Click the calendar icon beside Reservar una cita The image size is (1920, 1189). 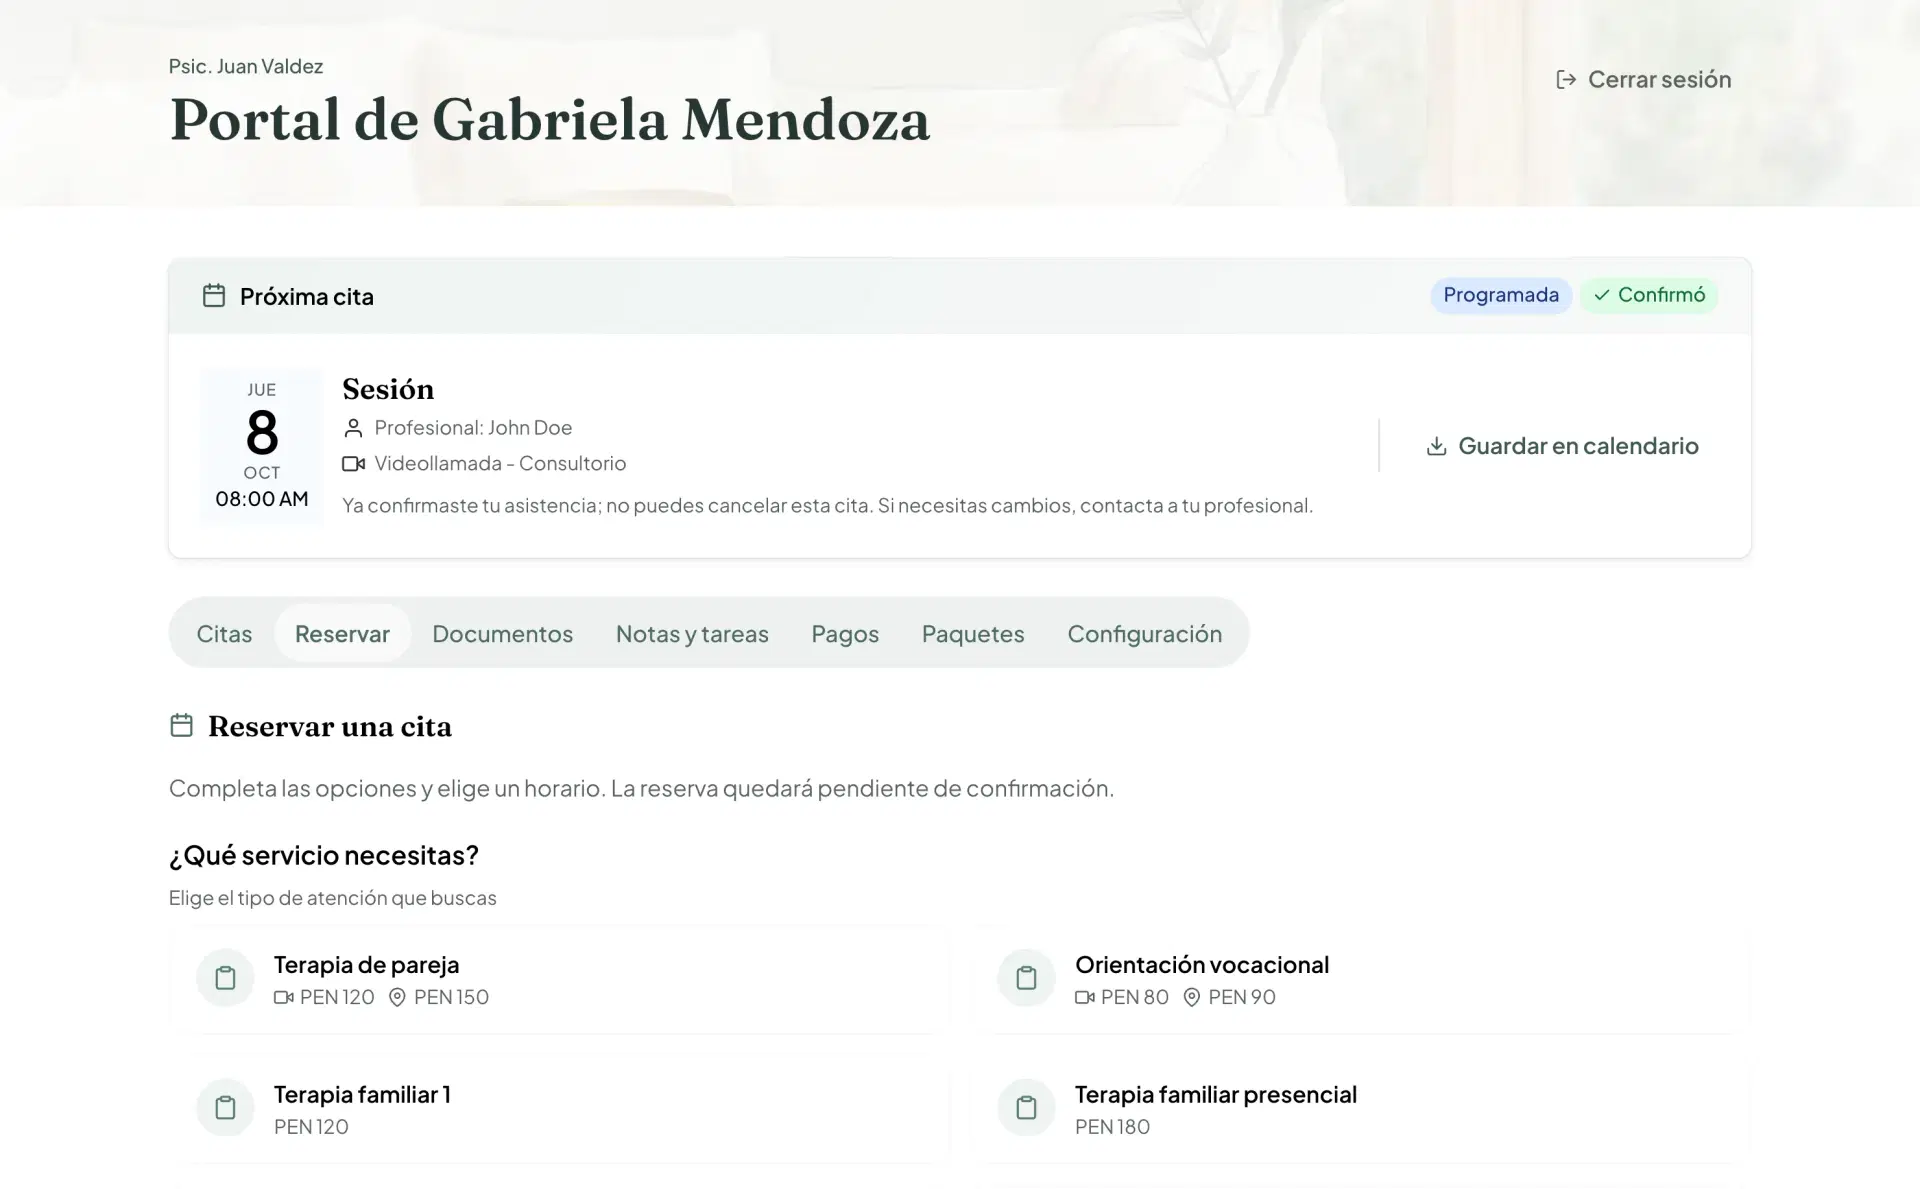[x=181, y=725]
